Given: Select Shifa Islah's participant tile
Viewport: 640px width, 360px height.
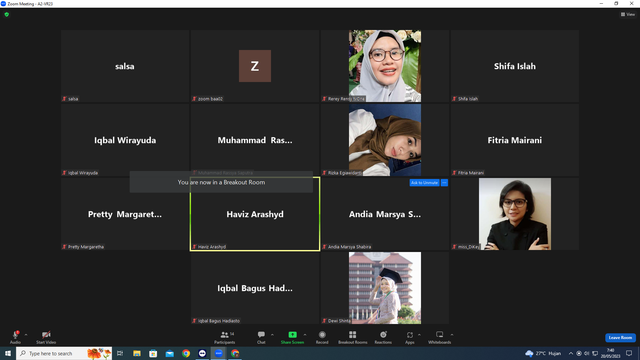Looking at the screenshot, I should coord(515,66).
